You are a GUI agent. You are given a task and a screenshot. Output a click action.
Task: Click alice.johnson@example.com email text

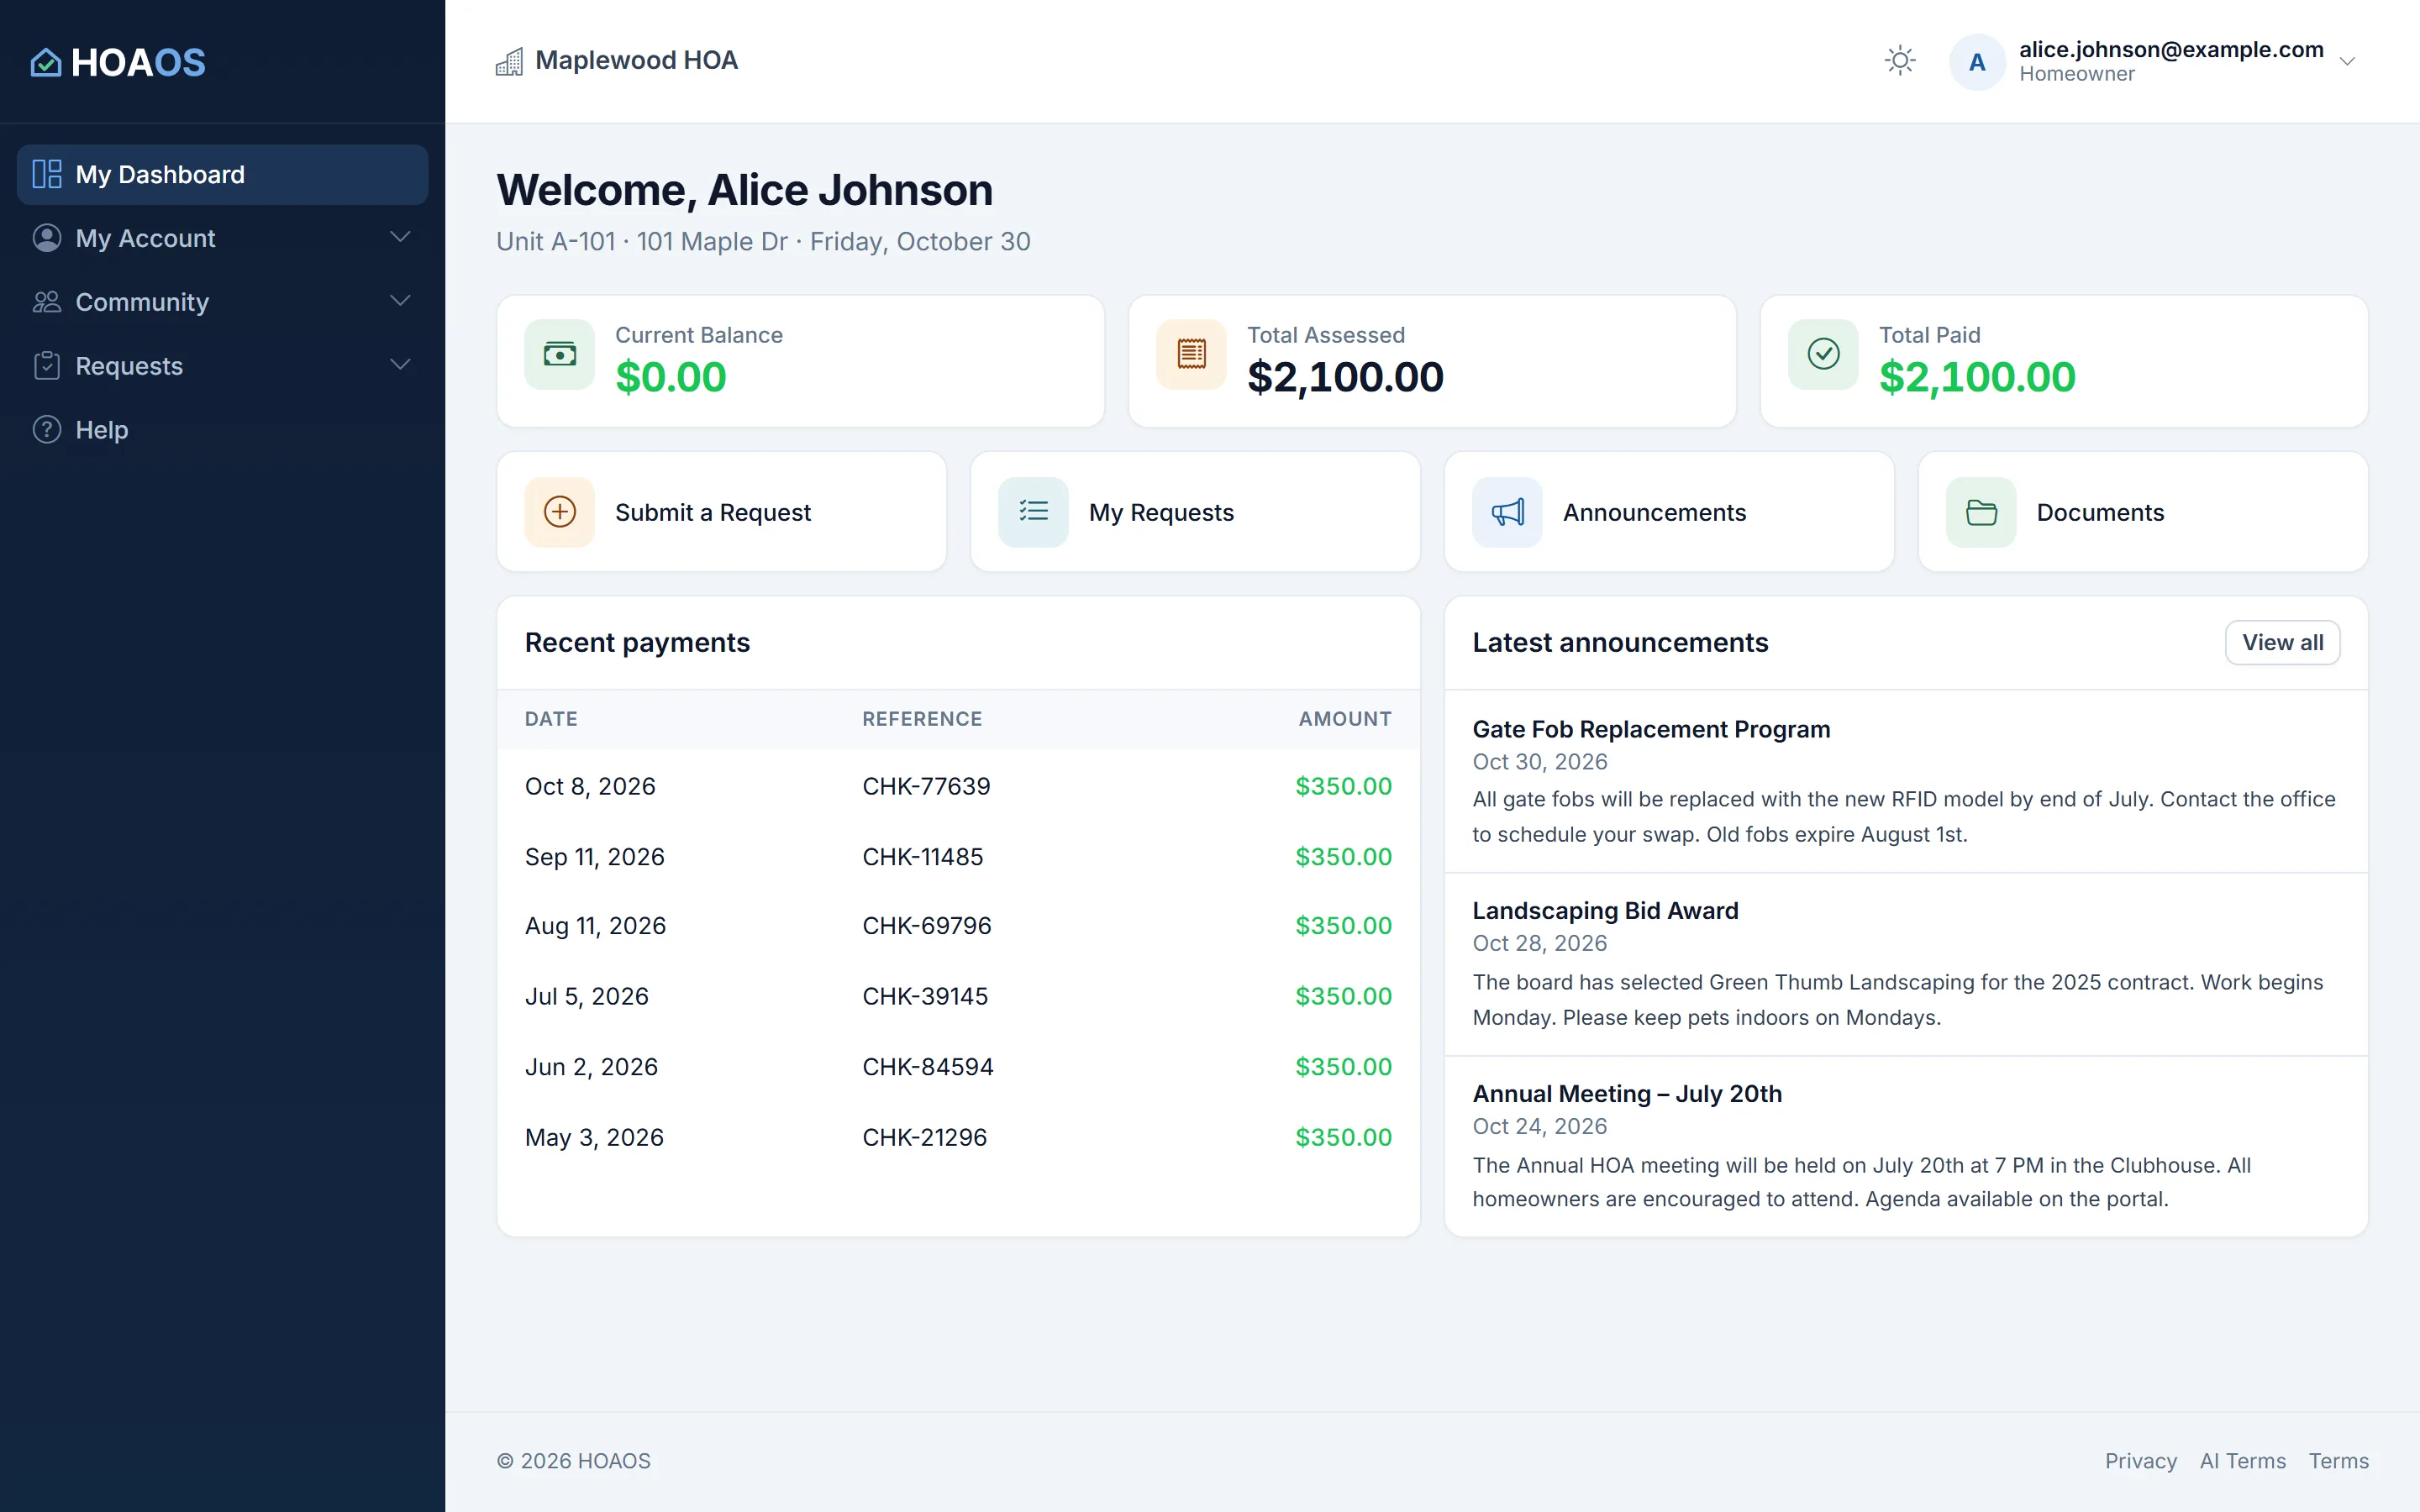pyautogui.click(x=2171, y=49)
